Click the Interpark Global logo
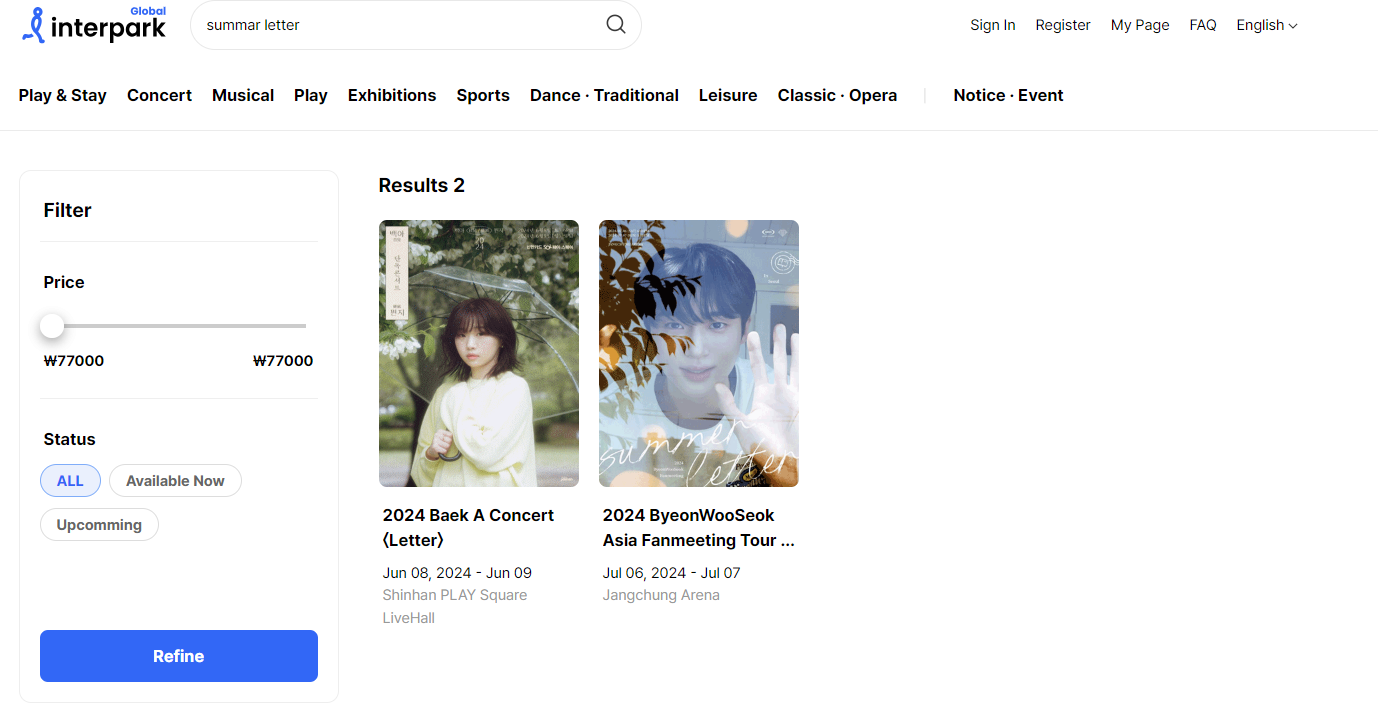 [94, 25]
